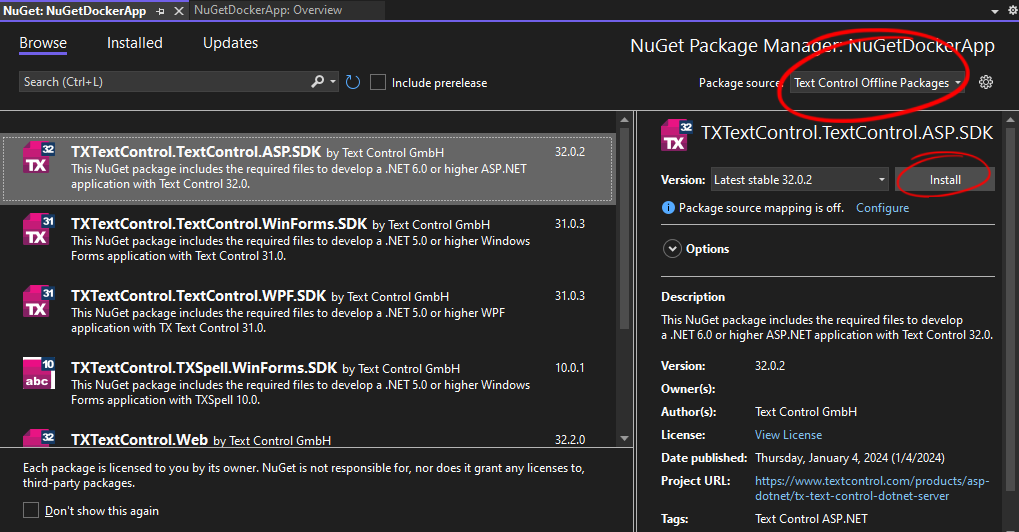
Task: Switch to the Browse tab
Action: [43, 43]
